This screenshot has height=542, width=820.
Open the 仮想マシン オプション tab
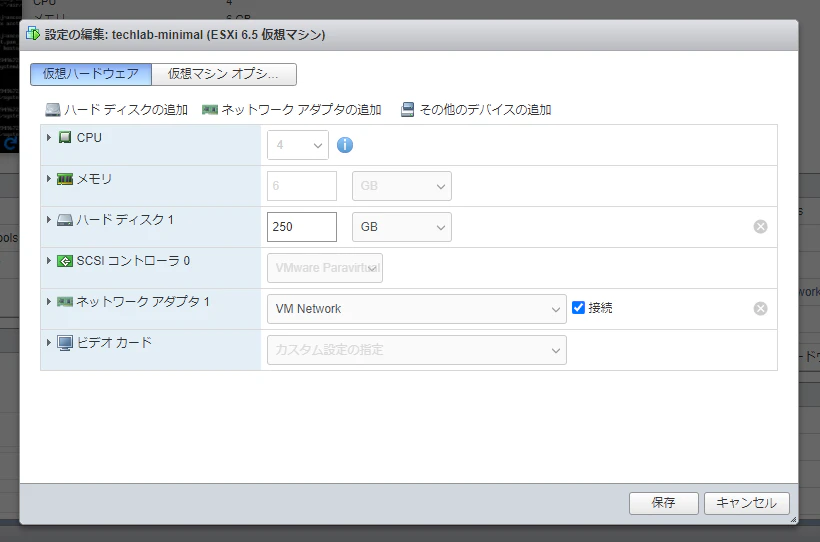224,74
